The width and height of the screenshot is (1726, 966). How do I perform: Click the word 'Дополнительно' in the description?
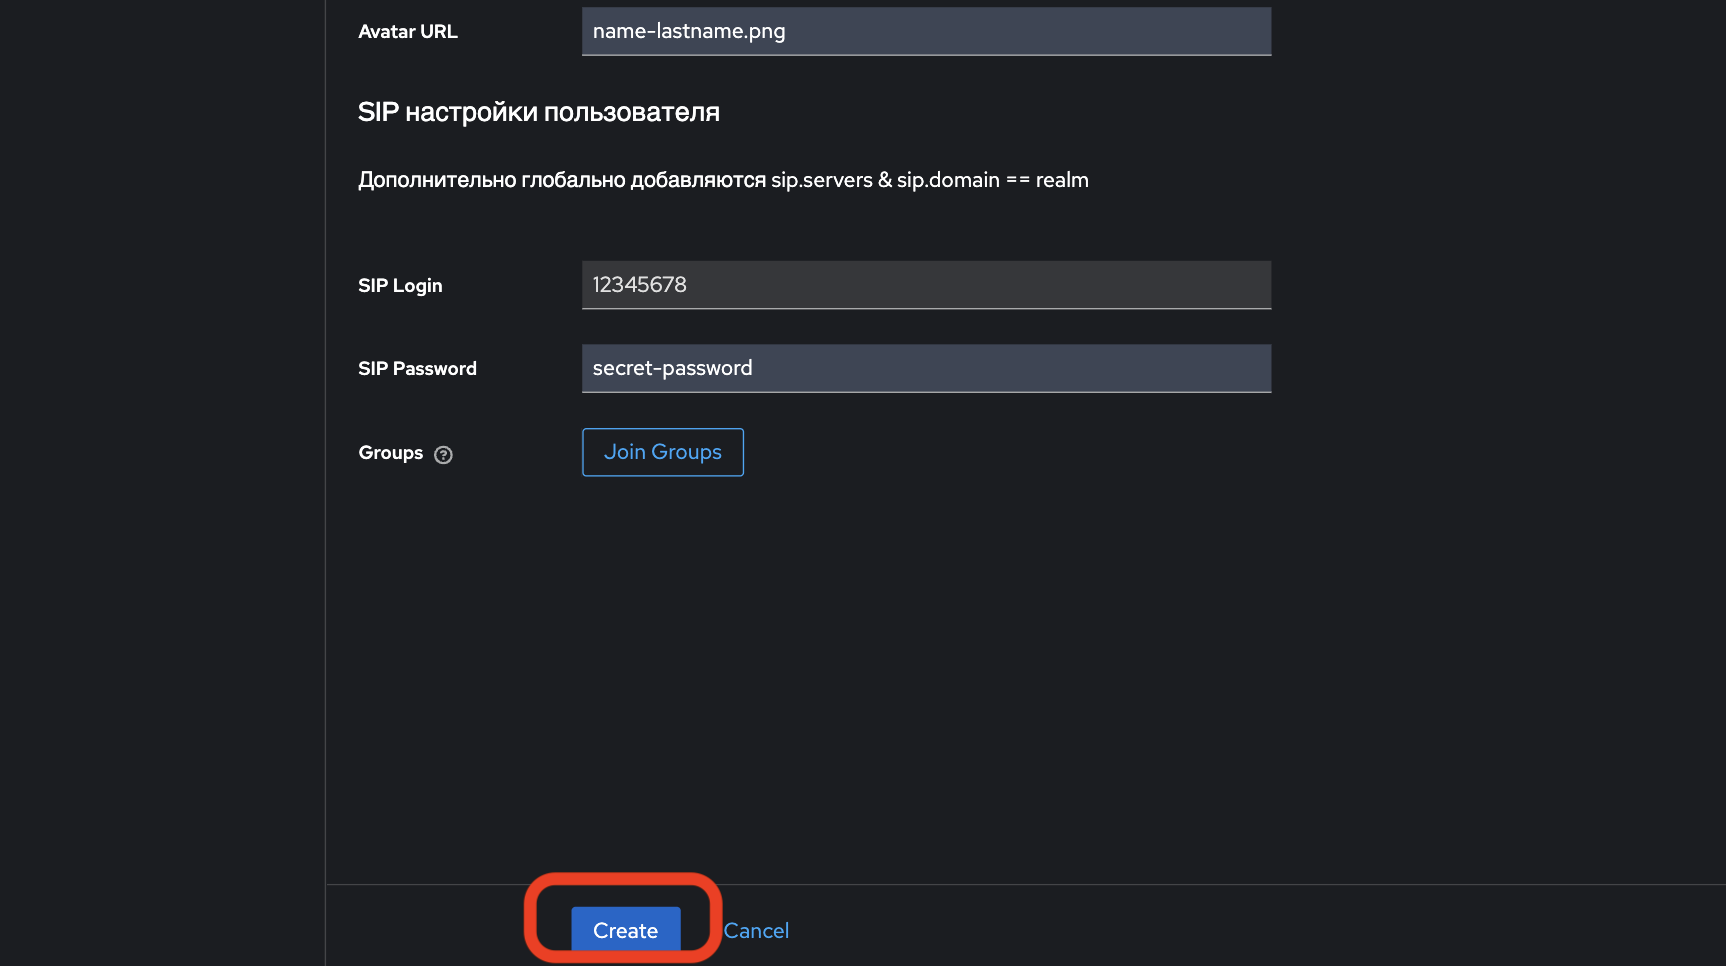coord(437,180)
